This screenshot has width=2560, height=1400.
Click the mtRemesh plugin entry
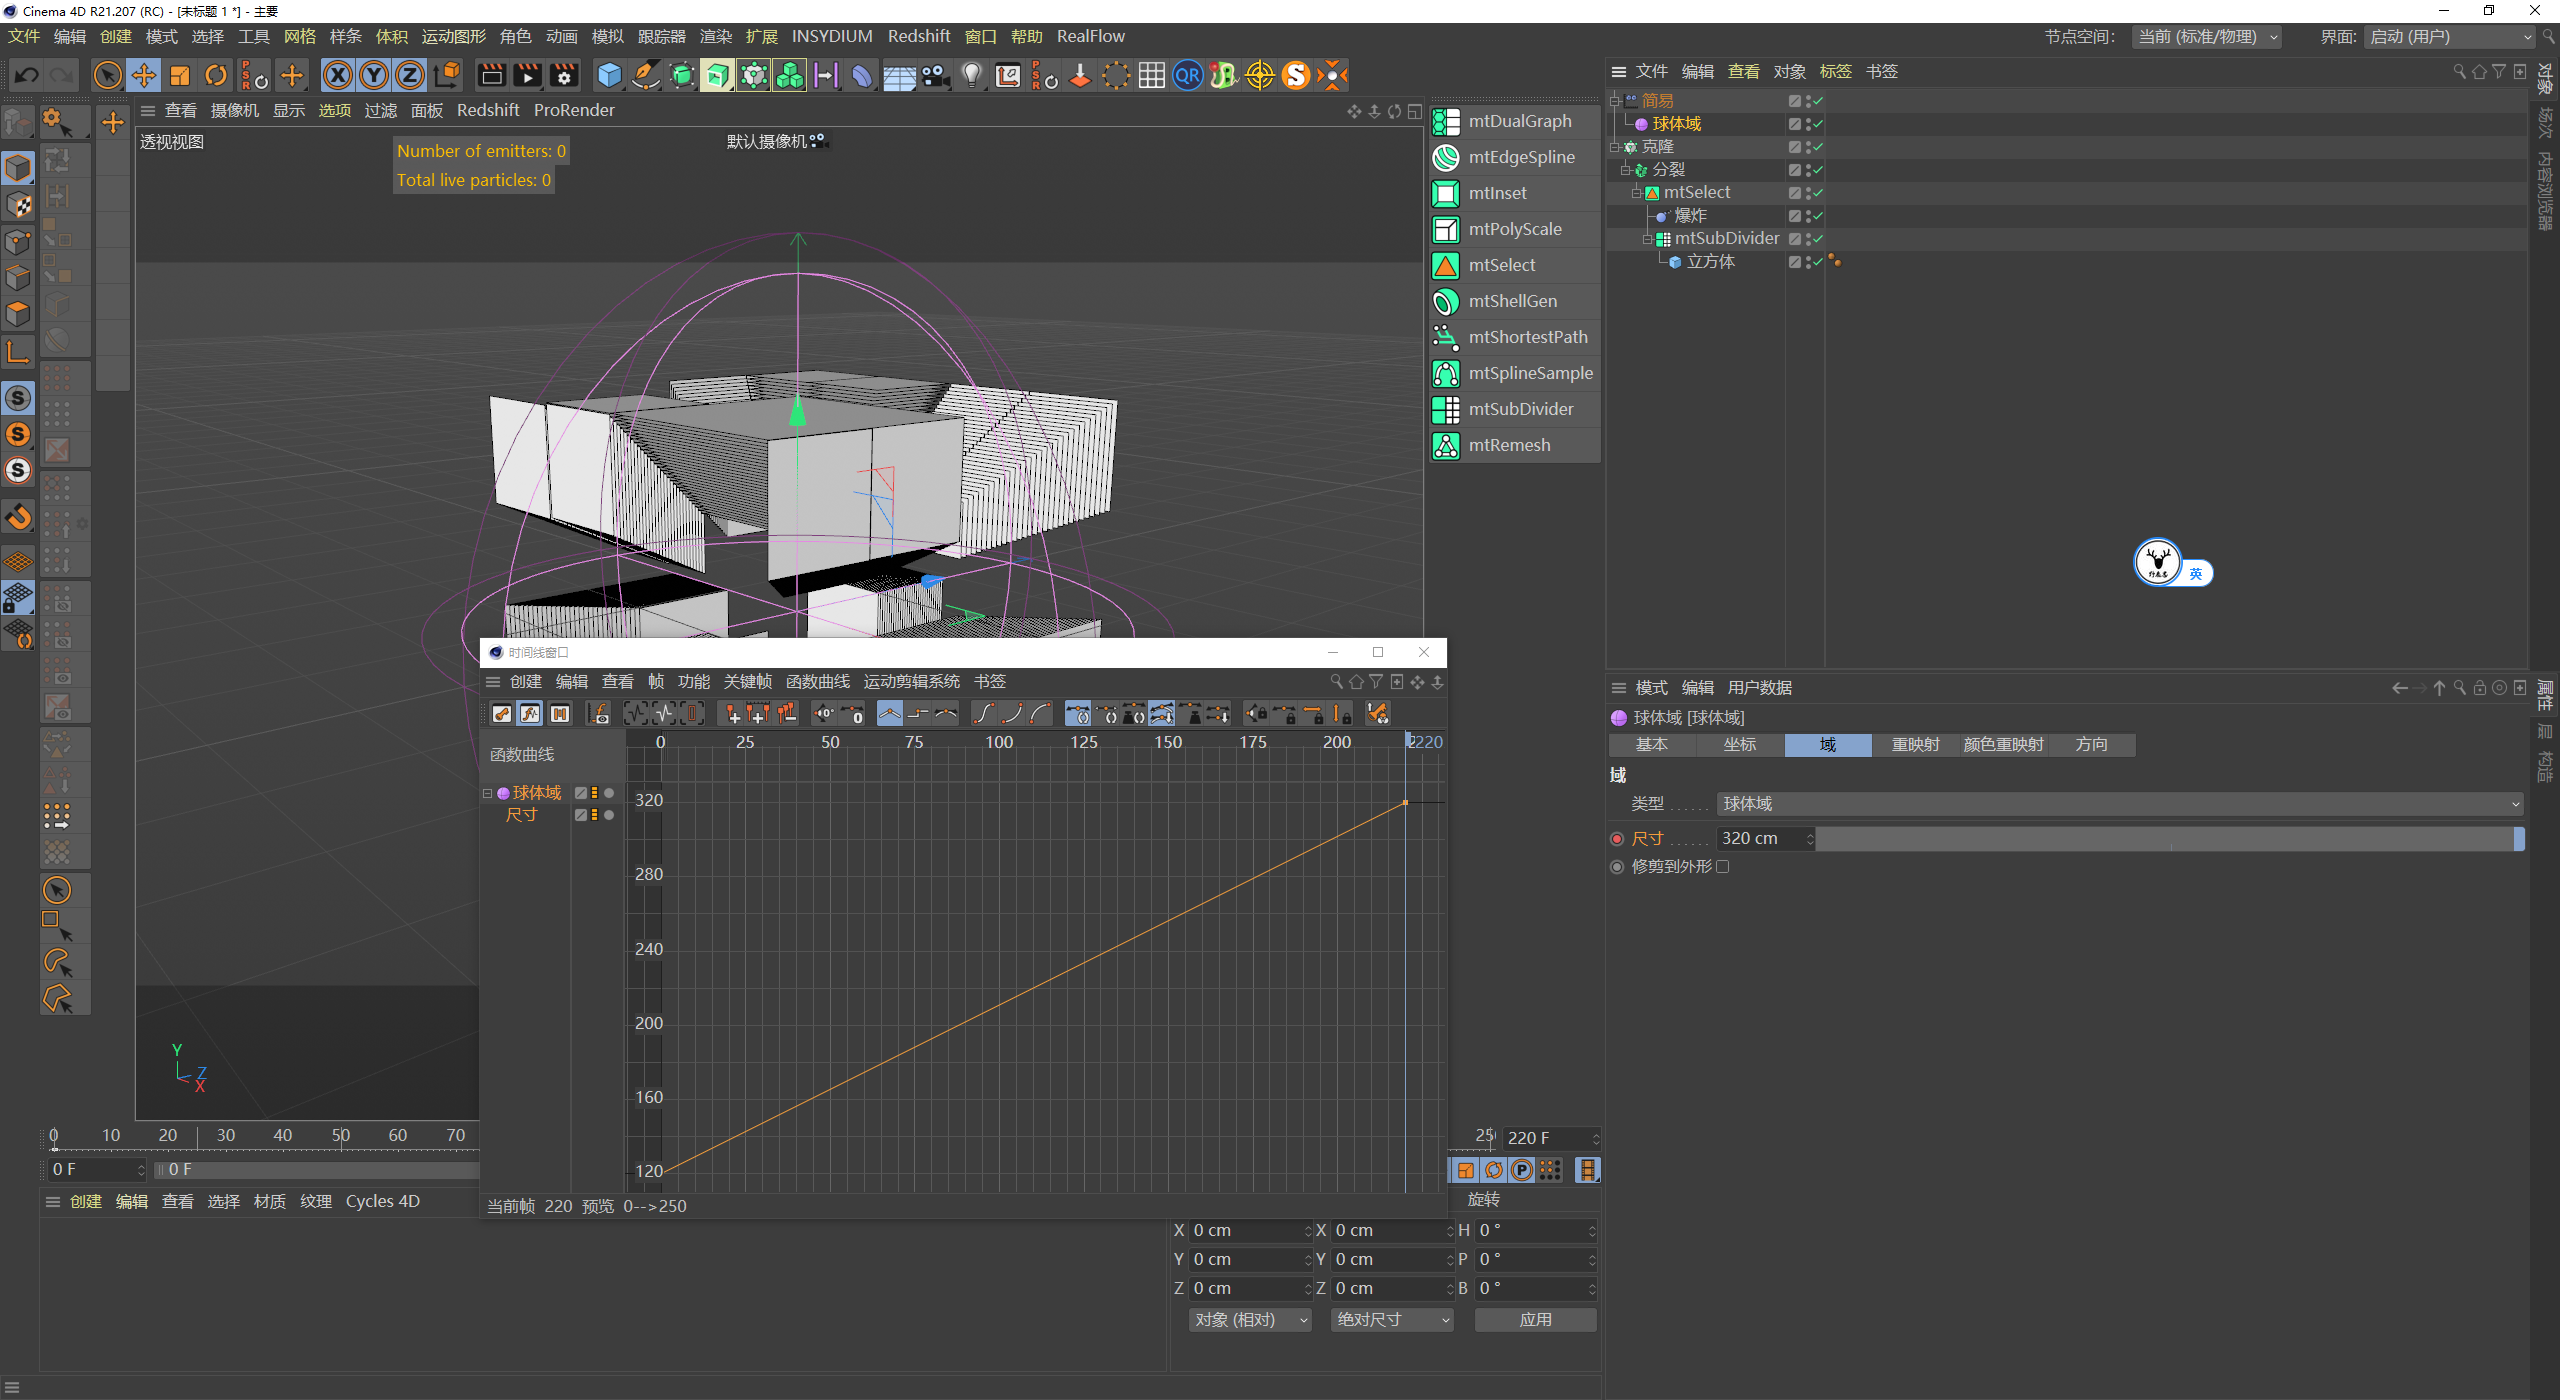[1509, 445]
